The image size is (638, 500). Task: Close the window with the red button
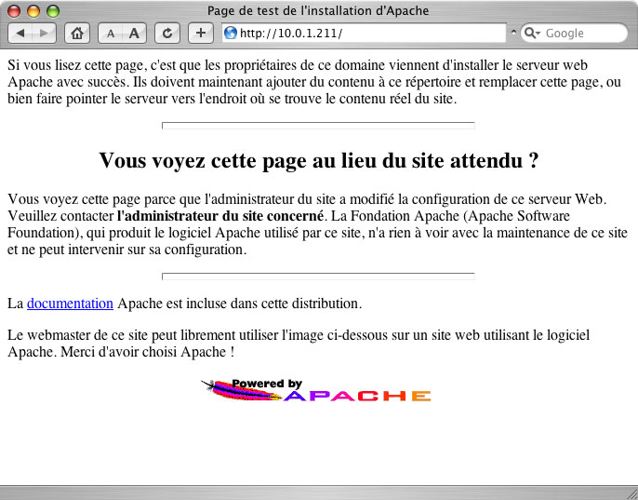pos(14,11)
